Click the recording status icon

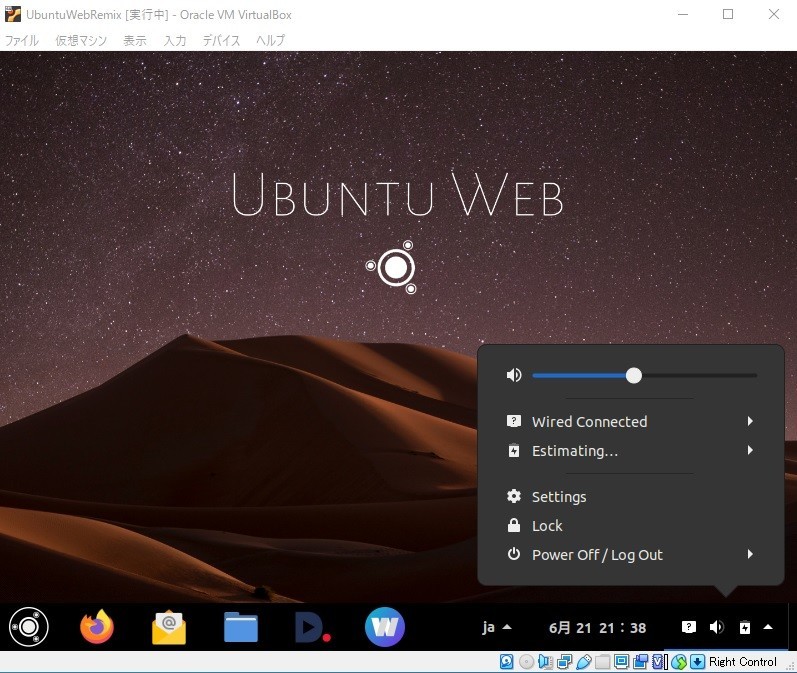pos(640,661)
